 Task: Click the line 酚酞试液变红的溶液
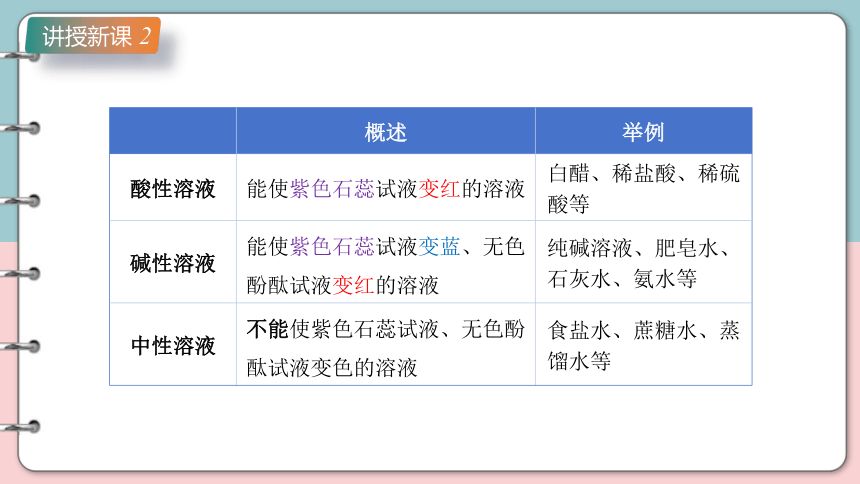pyautogui.click(x=343, y=285)
